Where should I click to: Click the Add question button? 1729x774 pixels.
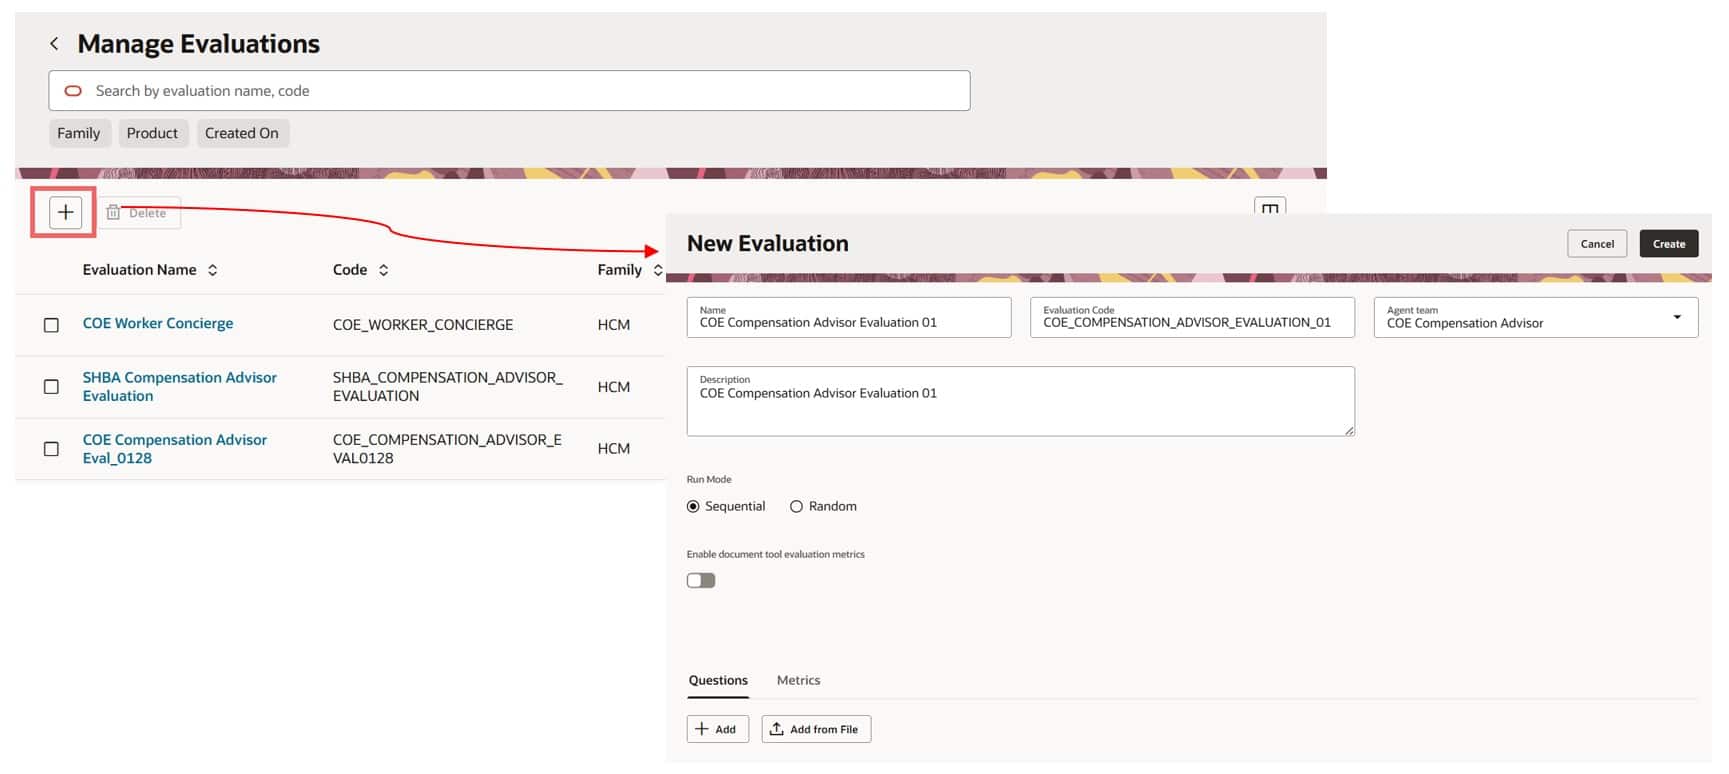coord(718,730)
